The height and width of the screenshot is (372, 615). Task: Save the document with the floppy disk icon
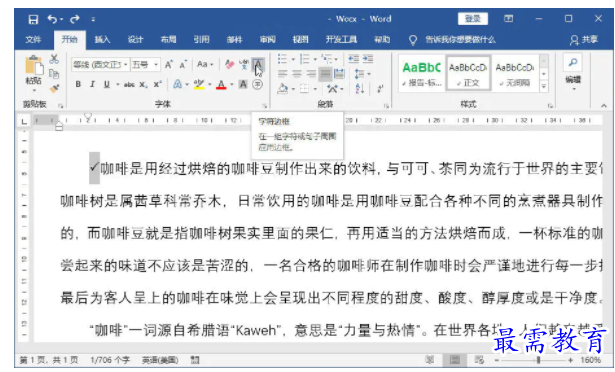(x=33, y=19)
